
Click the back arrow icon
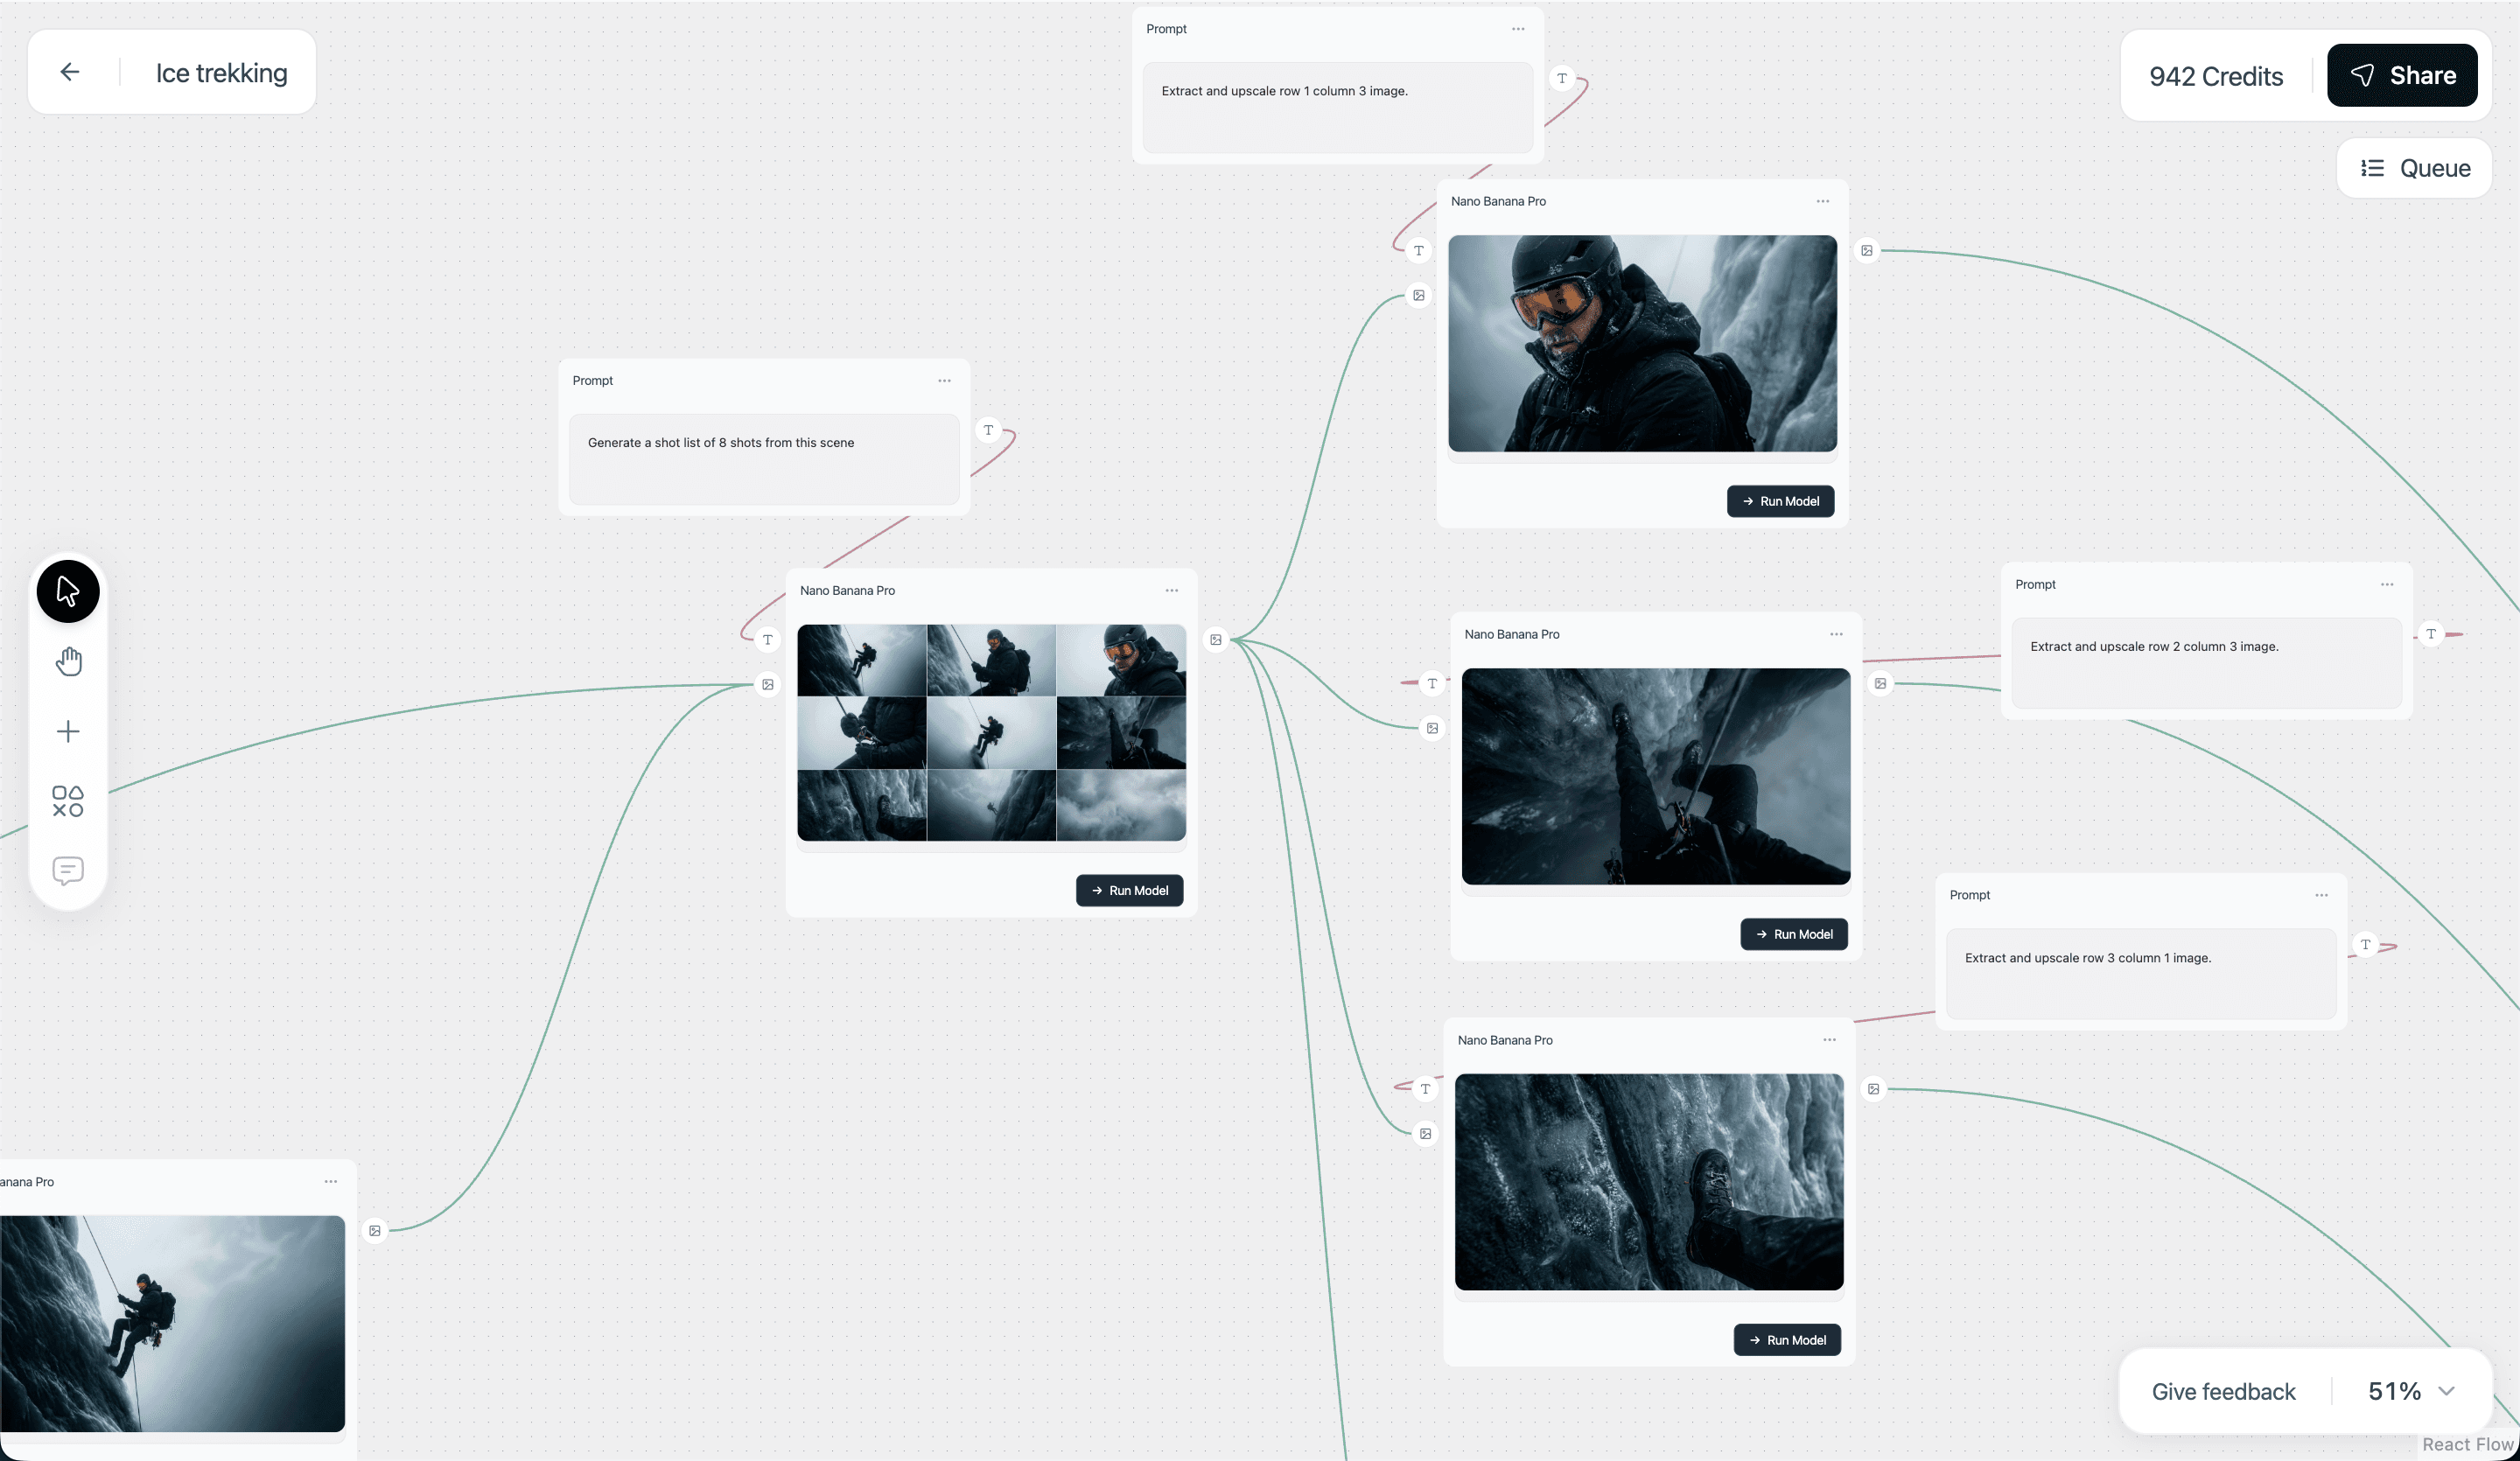[x=69, y=72]
